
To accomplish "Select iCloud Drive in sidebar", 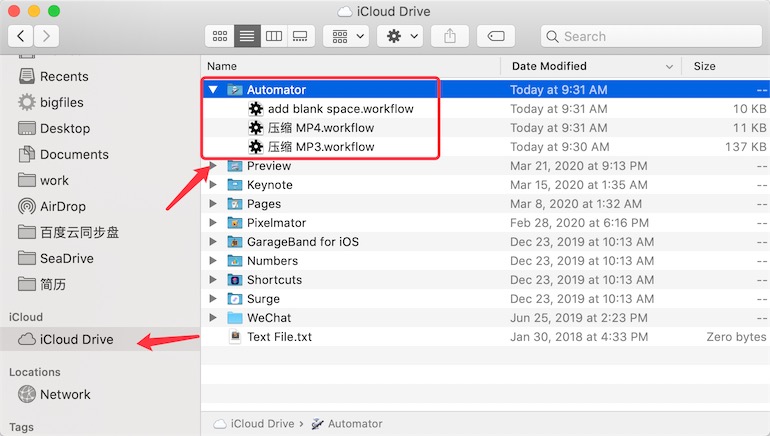I will point(76,339).
